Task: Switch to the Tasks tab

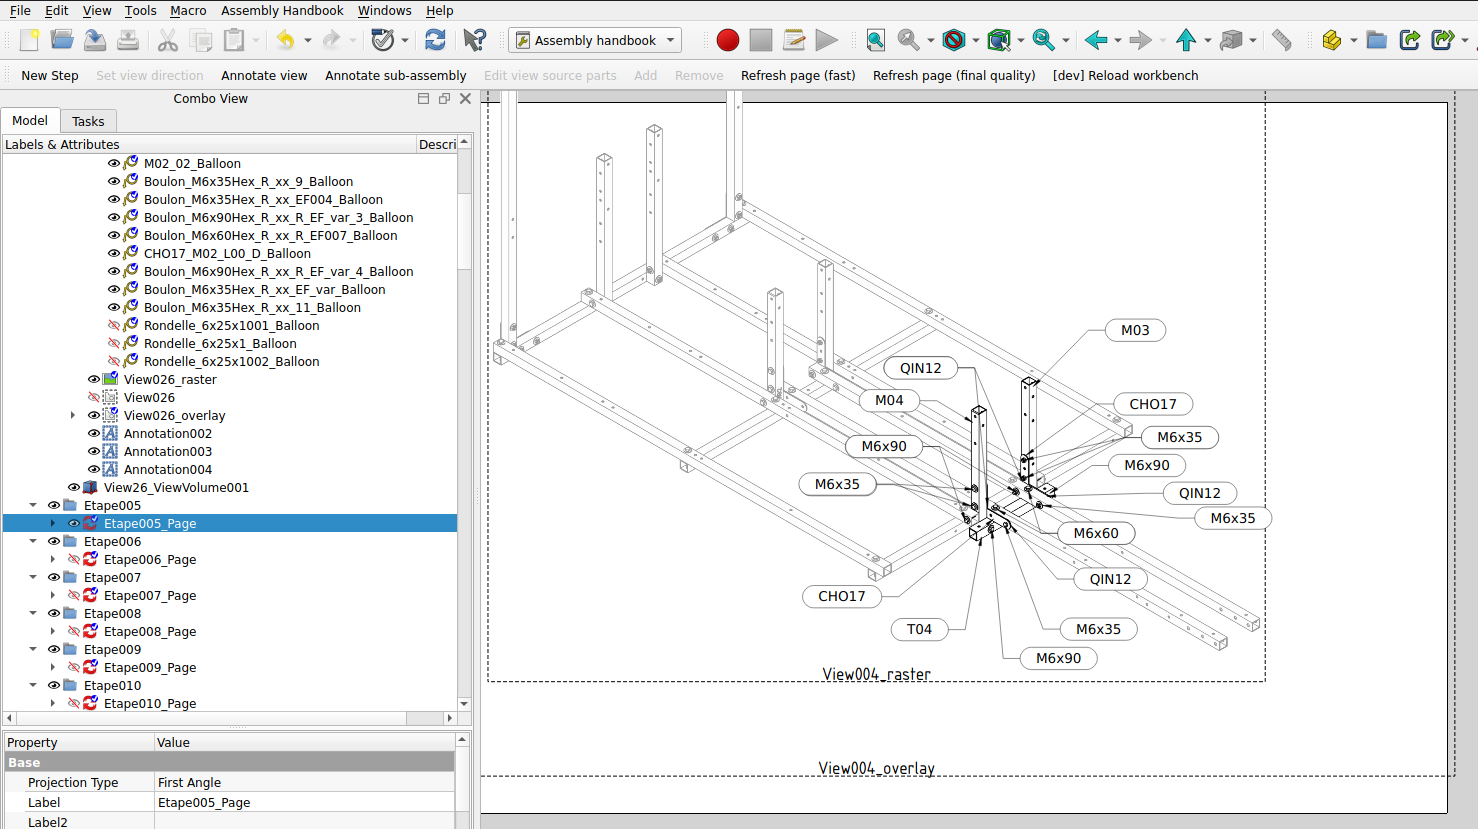Action: pyautogui.click(x=88, y=121)
